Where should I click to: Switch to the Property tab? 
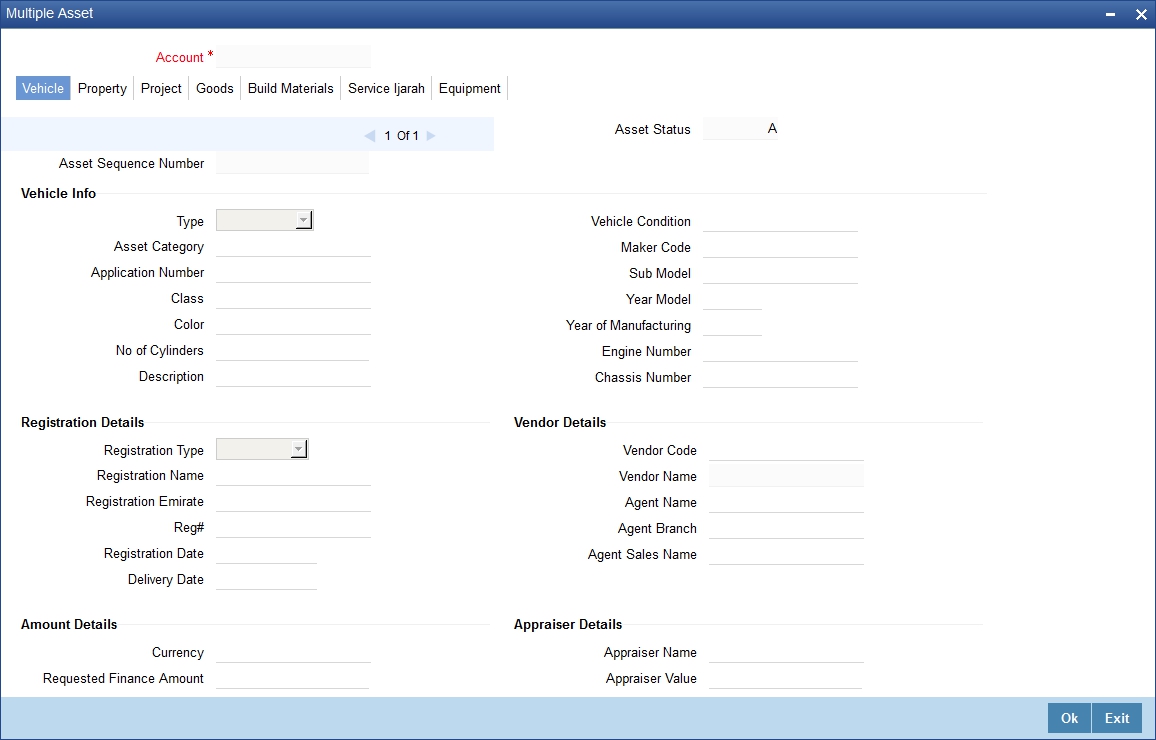click(102, 88)
